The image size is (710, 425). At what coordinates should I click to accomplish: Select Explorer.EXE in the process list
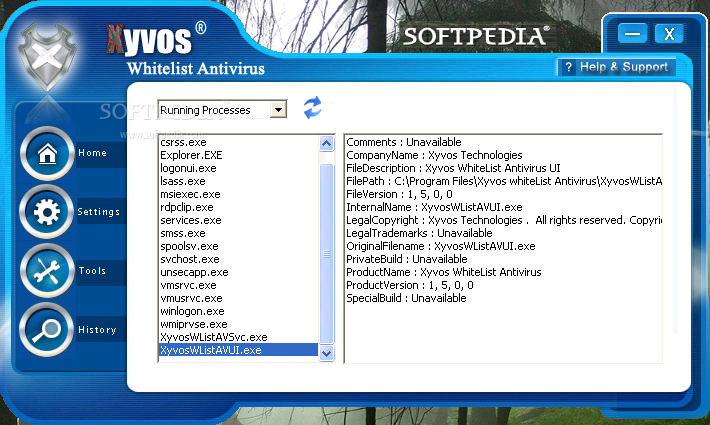click(191, 155)
